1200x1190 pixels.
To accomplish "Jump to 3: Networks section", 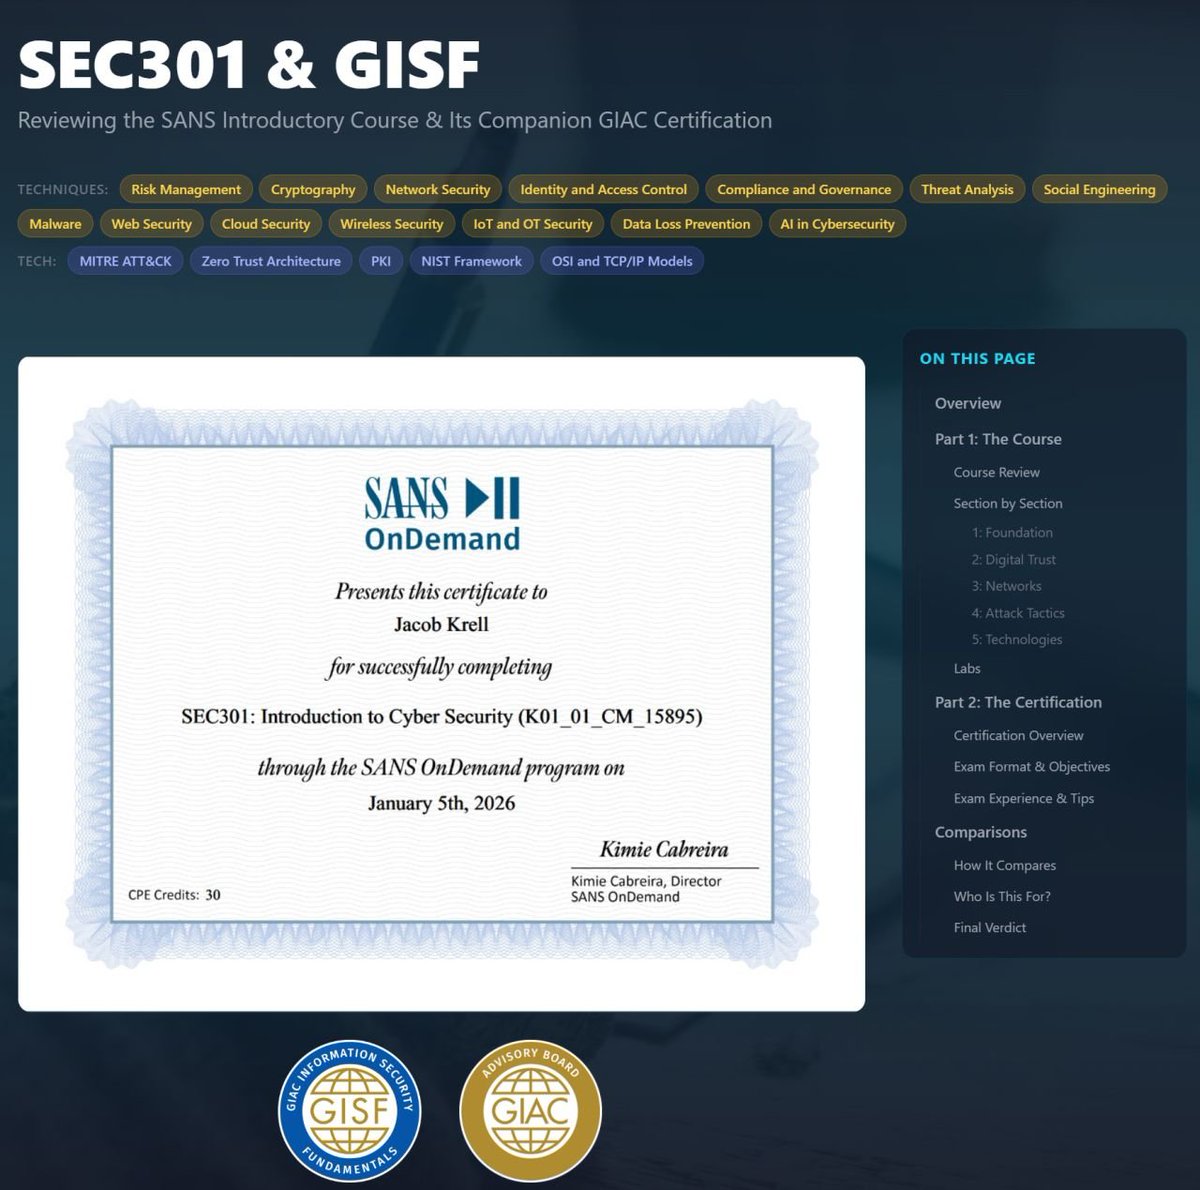I will pos(1006,586).
